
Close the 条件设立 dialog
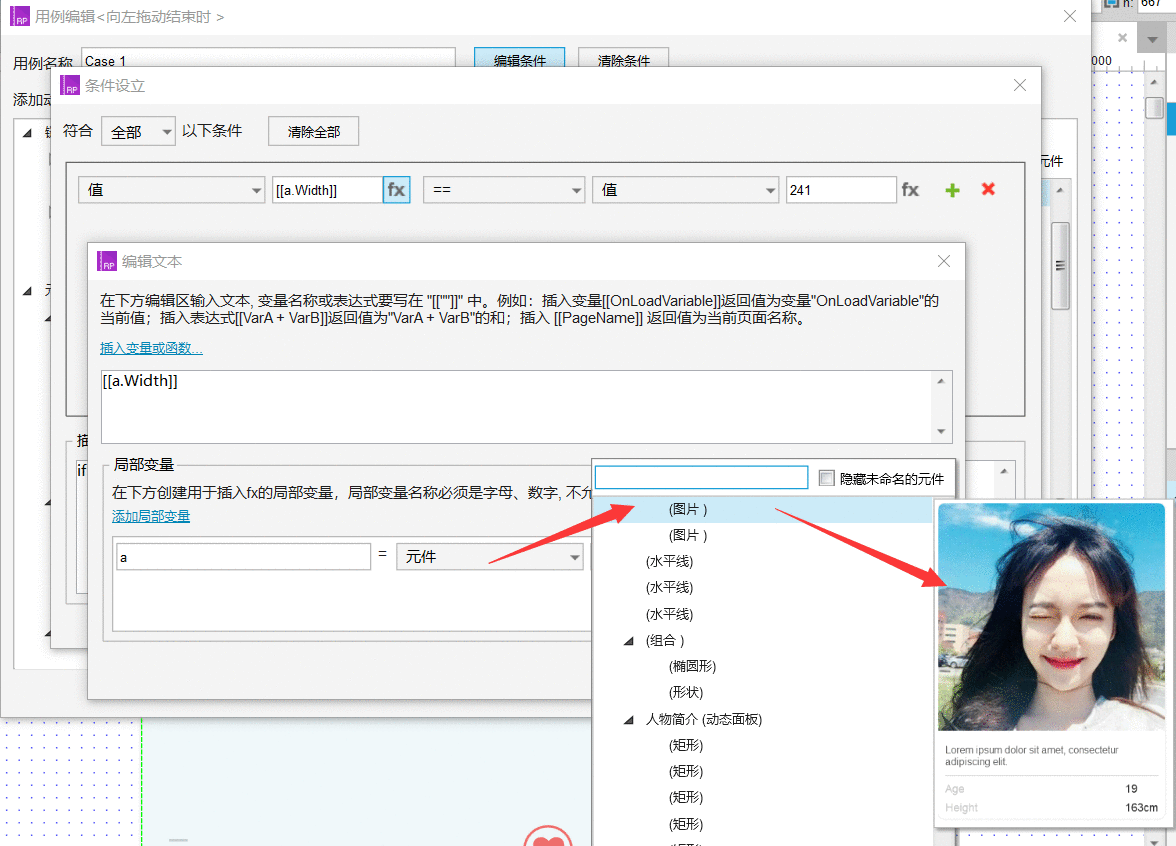[1020, 86]
